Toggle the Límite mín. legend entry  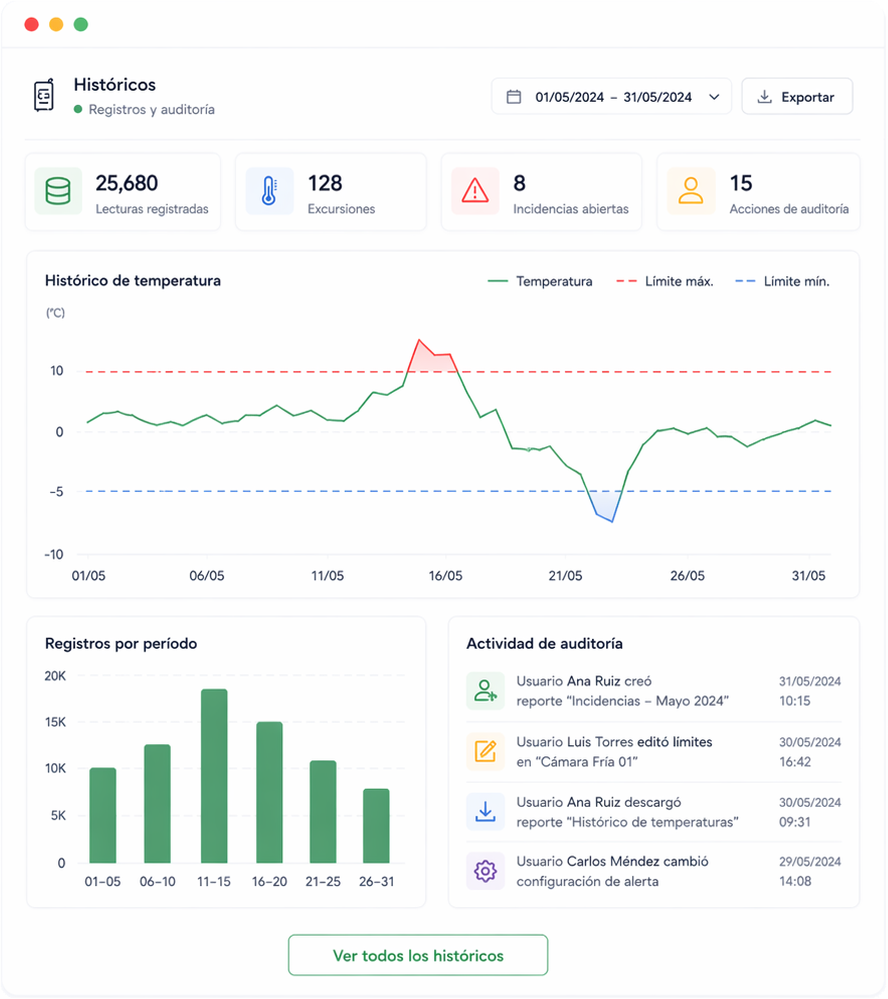point(782,282)
